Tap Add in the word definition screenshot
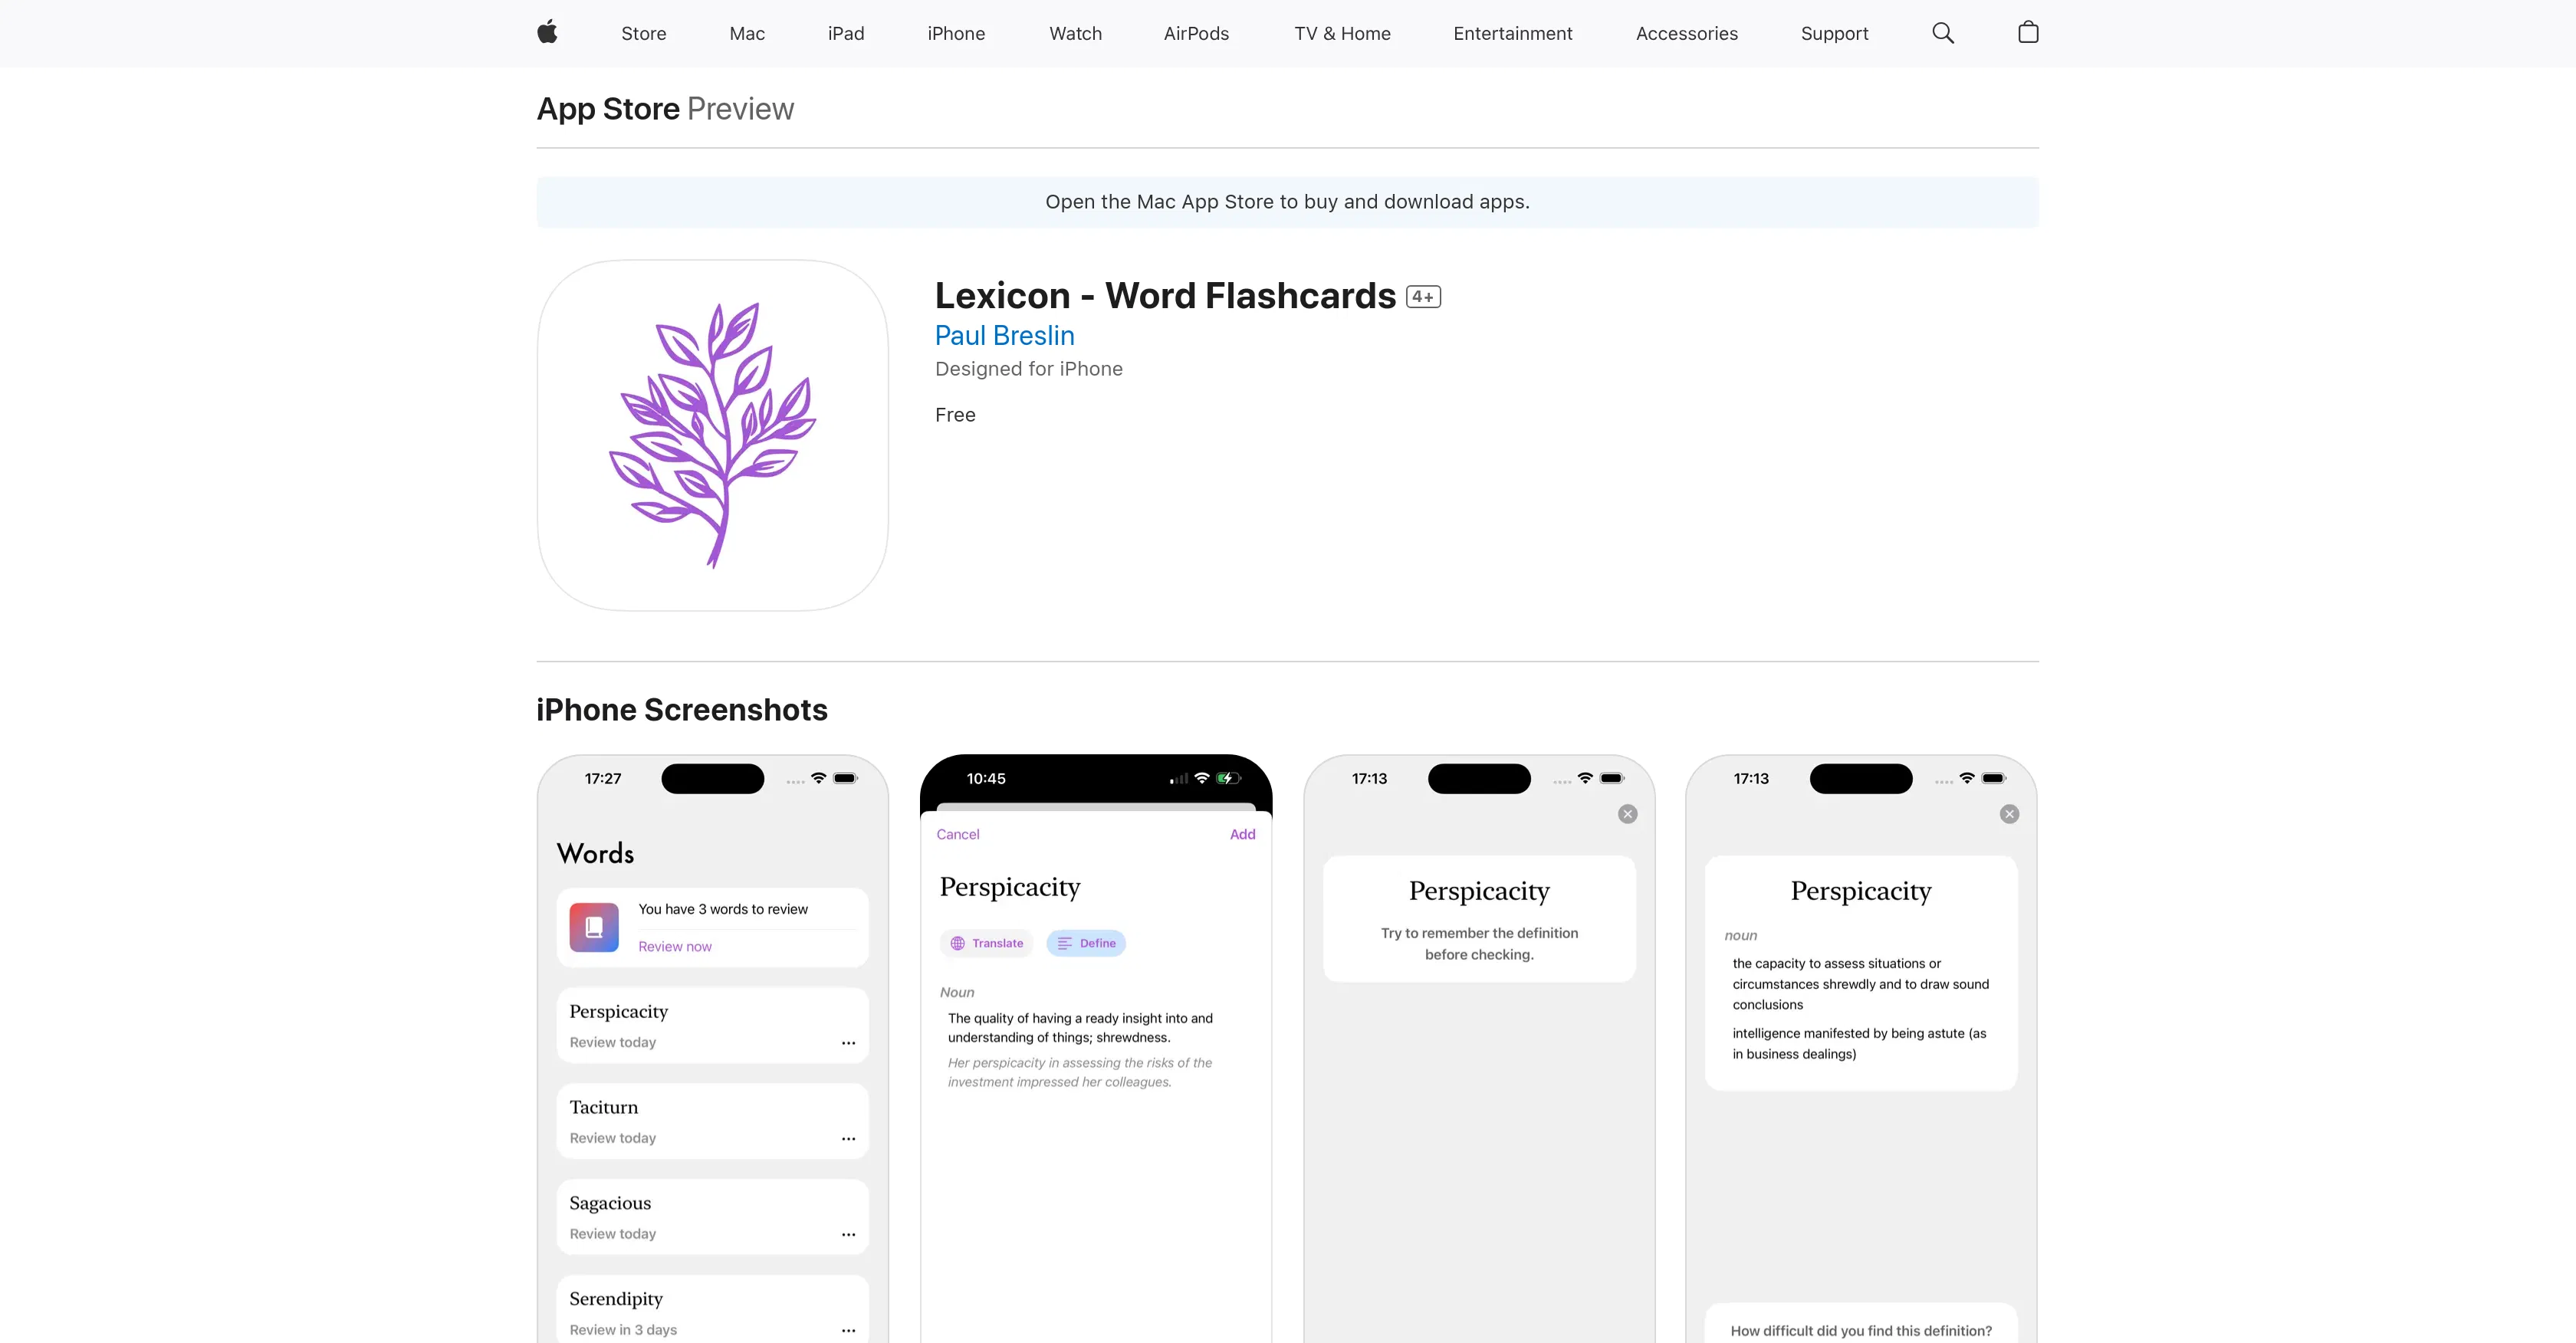The height and width of the screenshot is (1343, 2576). (1242, 833)
